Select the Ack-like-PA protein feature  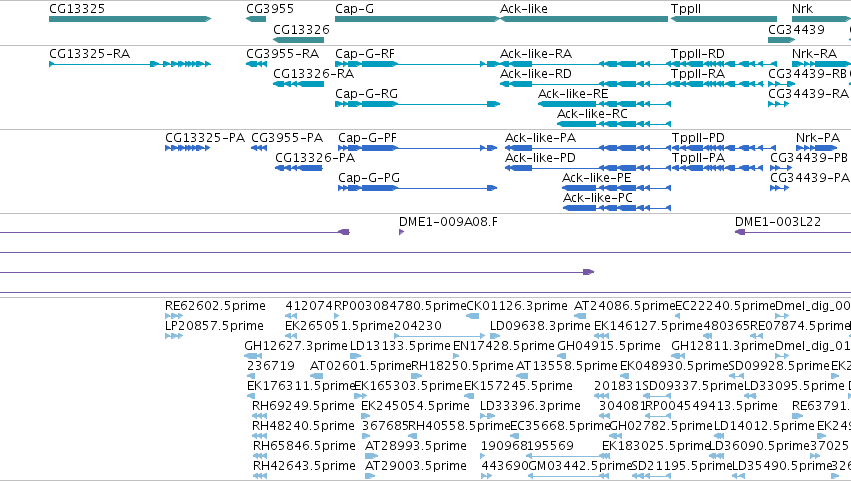pyautogui.click(x=588, y=148)
